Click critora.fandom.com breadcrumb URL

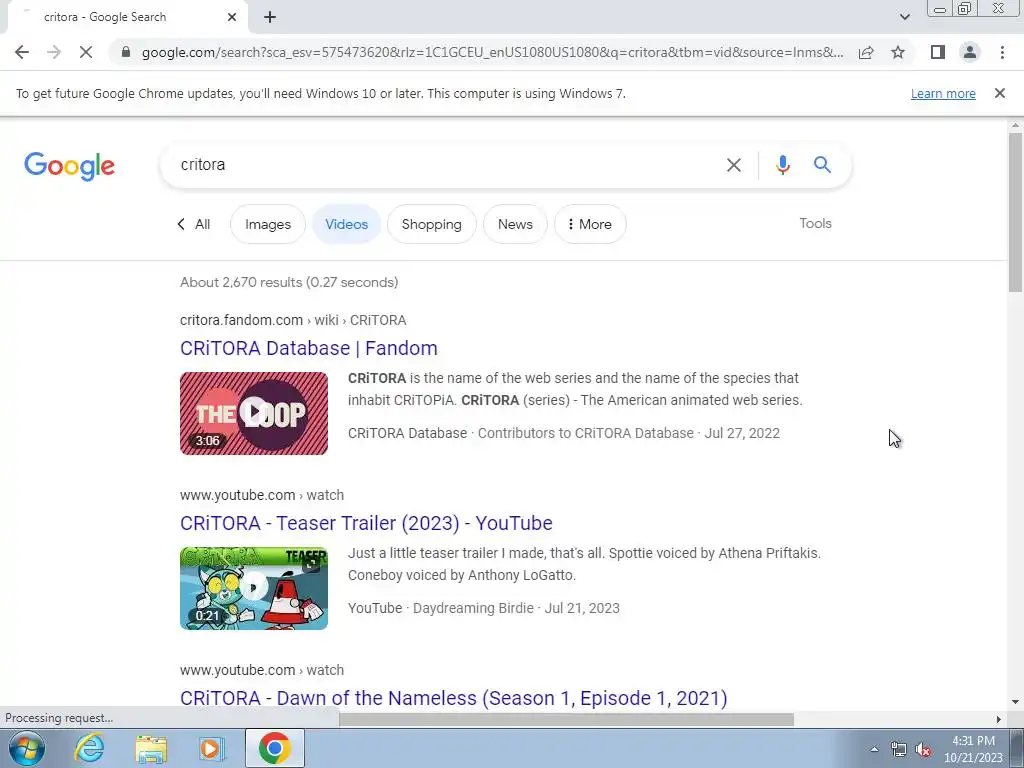click(293, 320)
